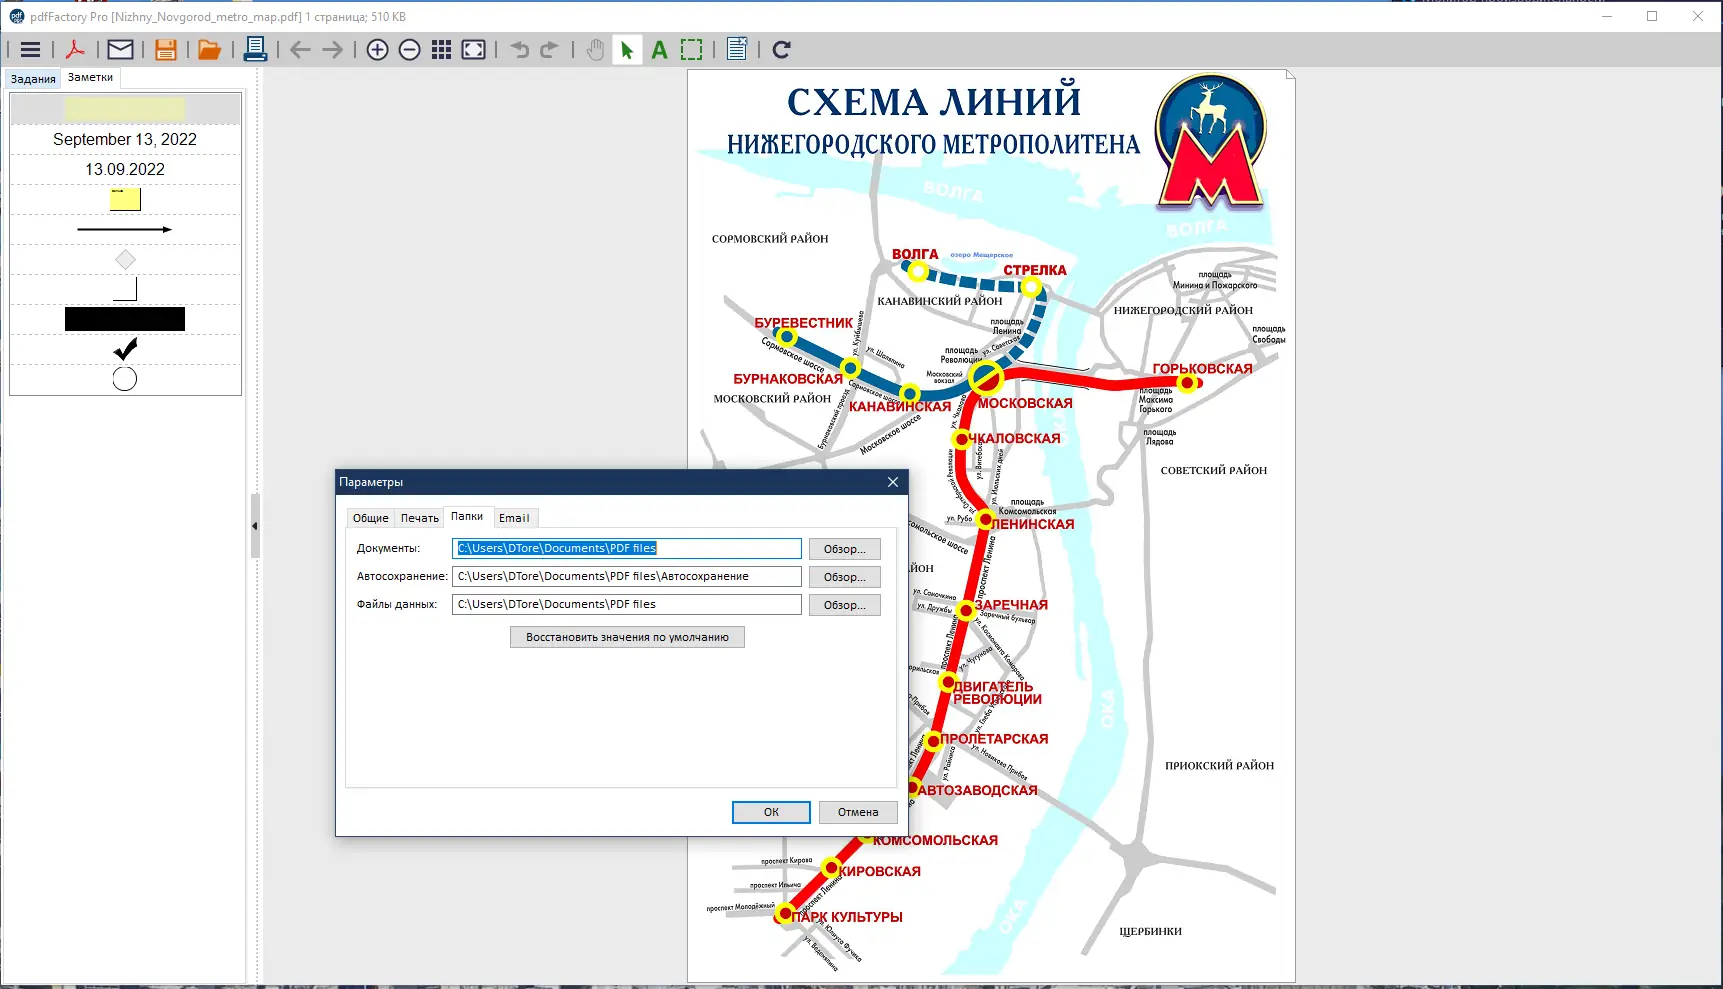The image size is (1723, 989).
Task: Open a file using the folder icon
Action: [209, 50]
